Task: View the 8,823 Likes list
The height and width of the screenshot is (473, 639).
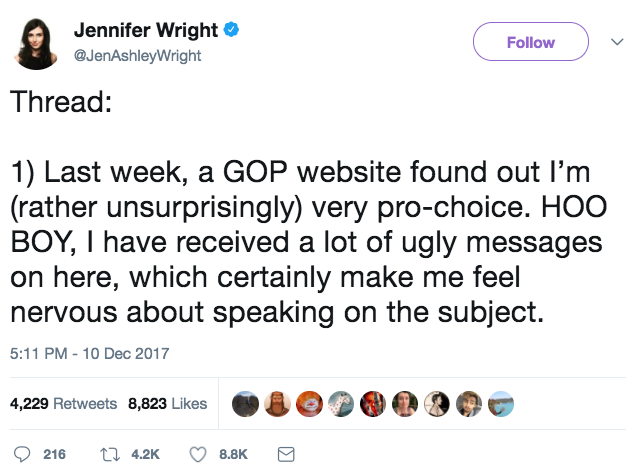Action: [x=167, y=404]
